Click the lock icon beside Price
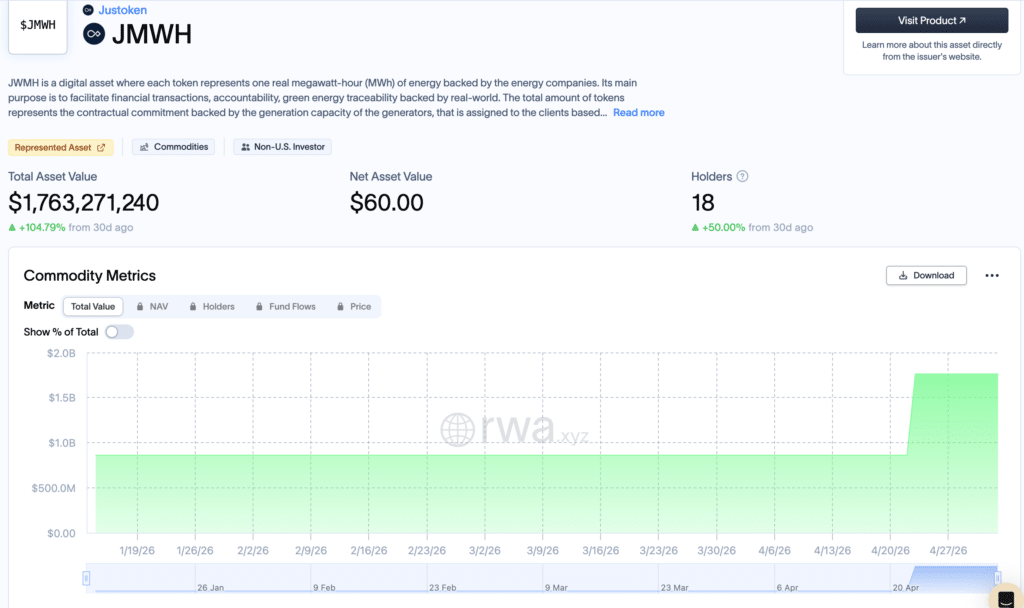Screen dimensions: 1024x608 [x=340, y=306]
